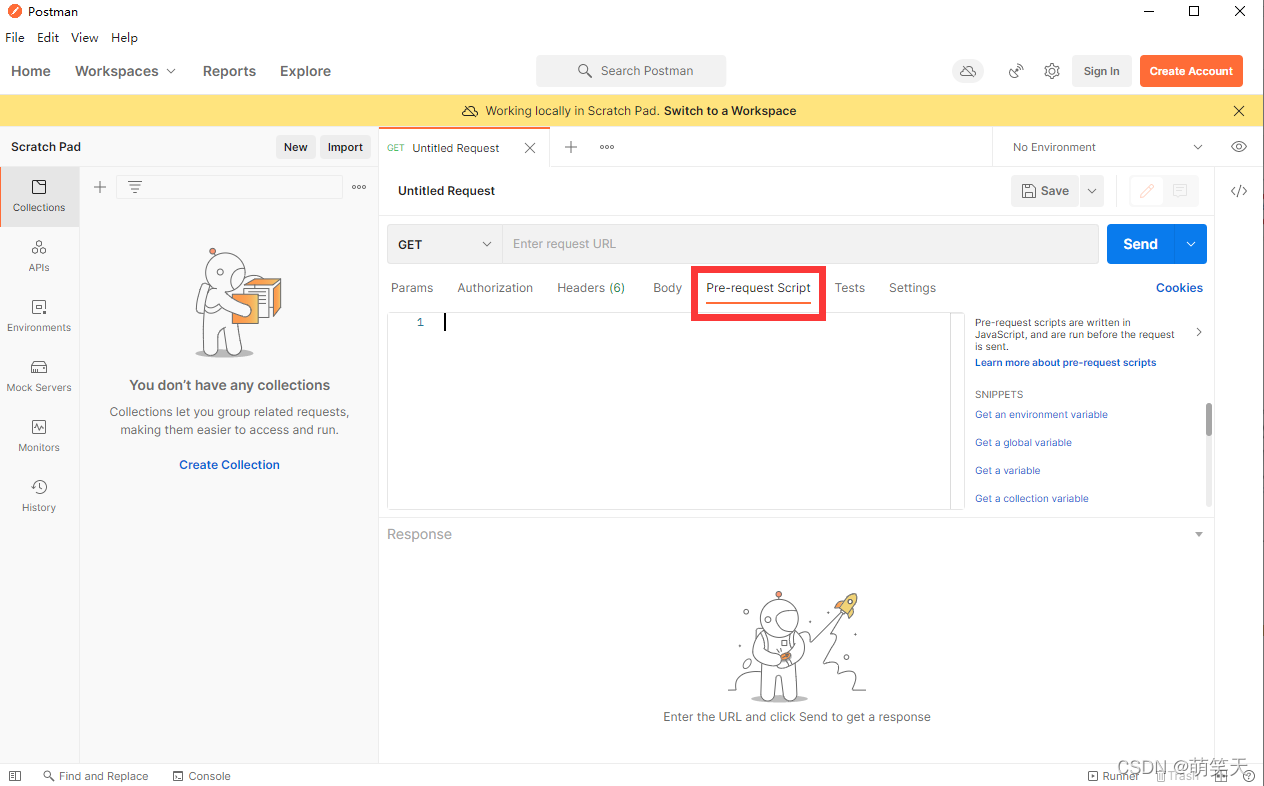The height and width of the screenshot is (786, 1264).
Task: Toggle sidebar icon in status bar
Action: click(15, 776)
